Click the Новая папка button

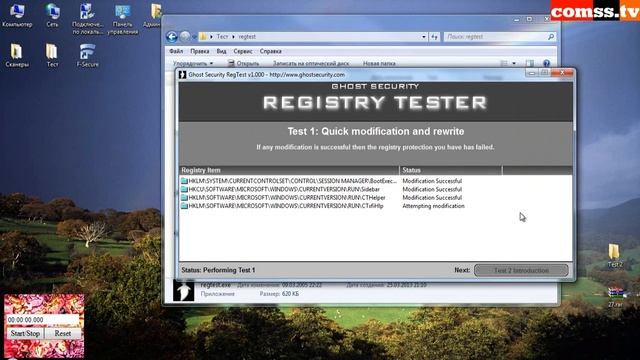click(379, 64)
